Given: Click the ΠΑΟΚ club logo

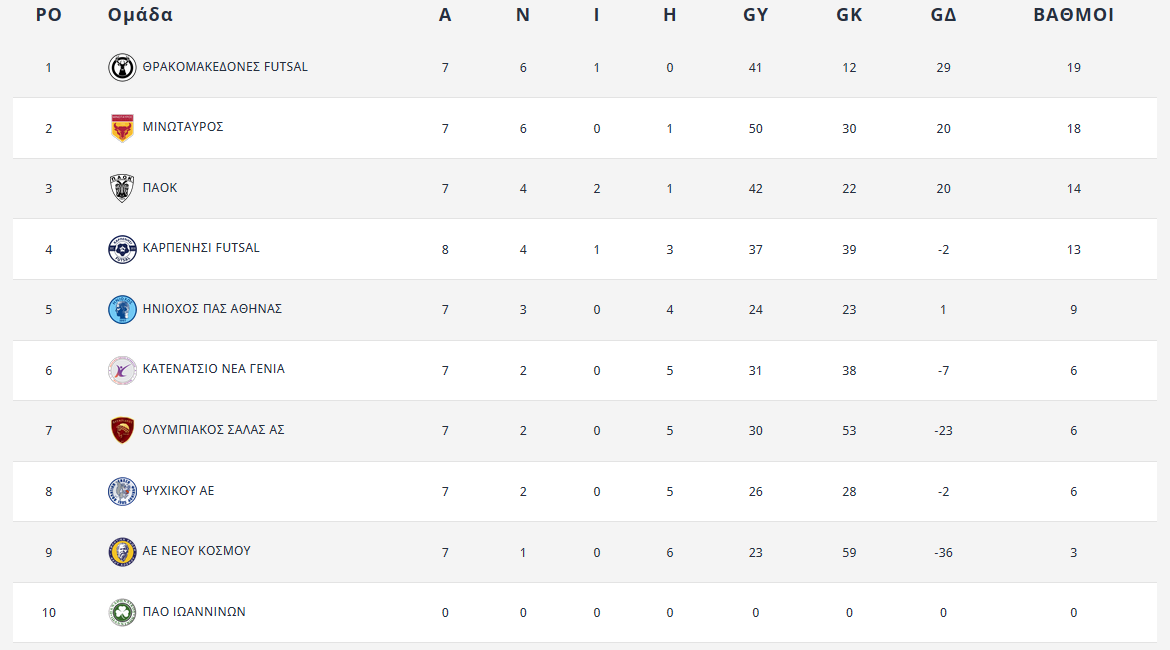Looking at the screenshot, I should click(122, 189).
